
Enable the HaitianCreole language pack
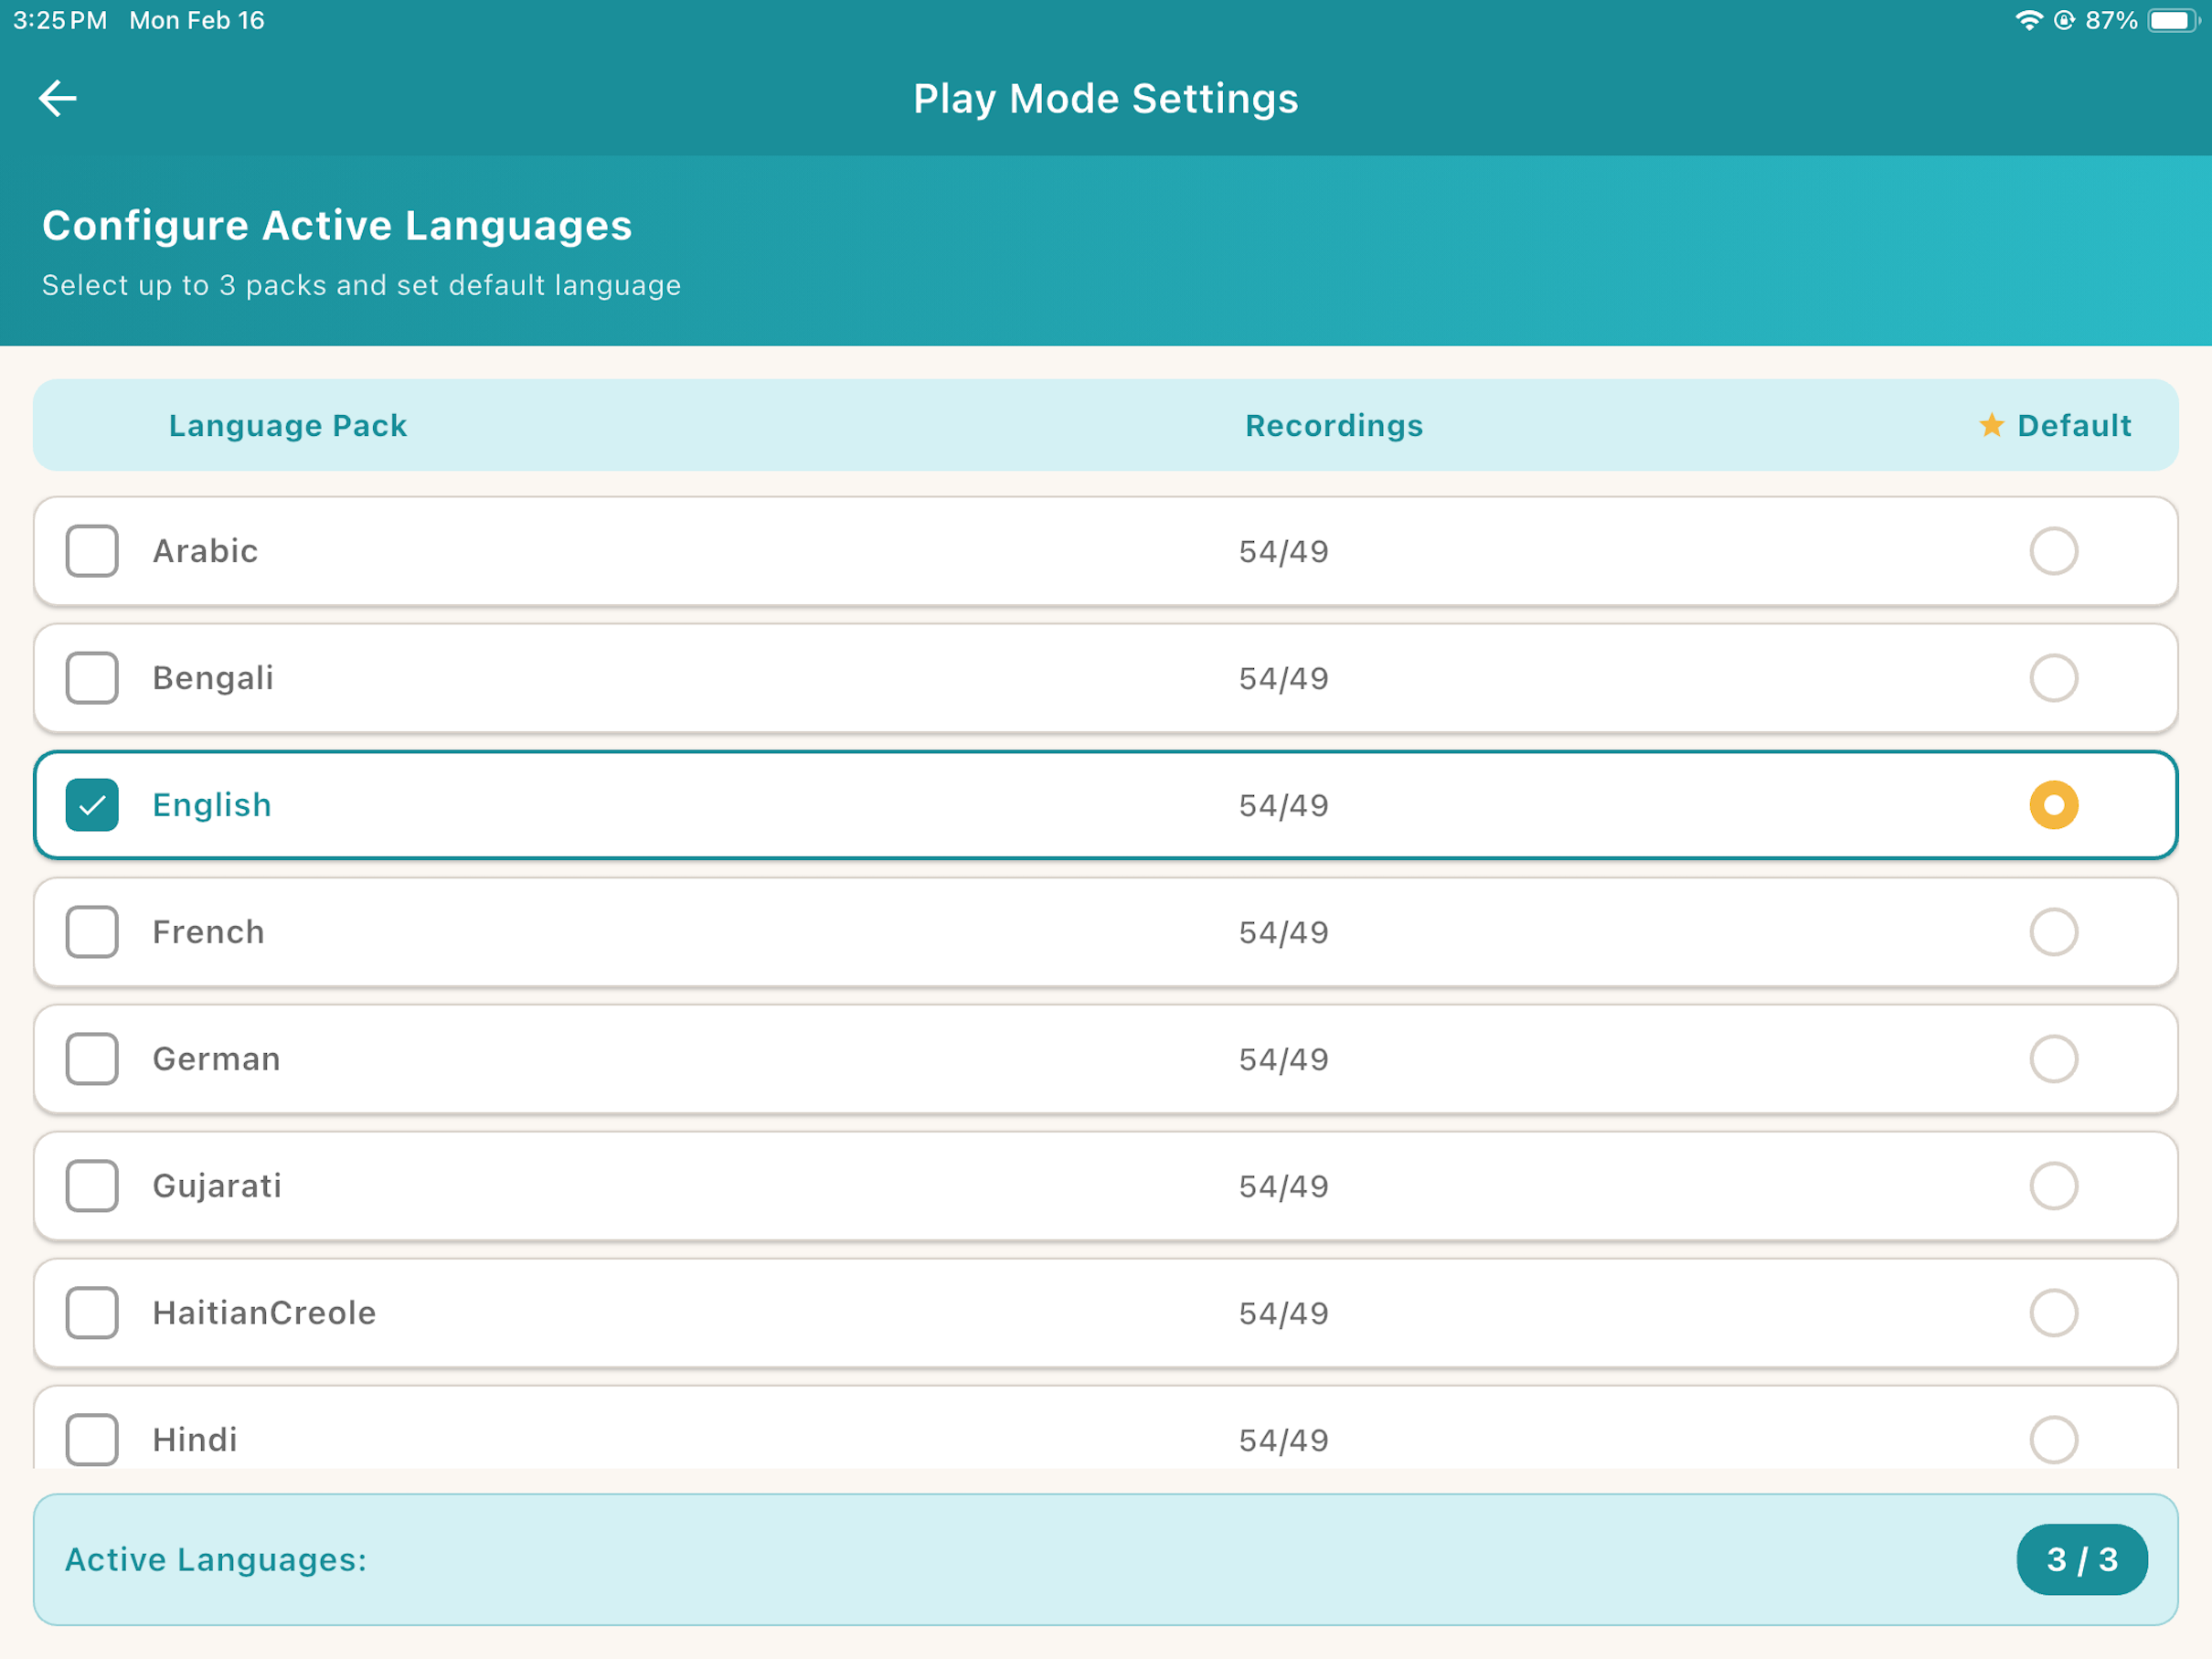click(92, 1313)
